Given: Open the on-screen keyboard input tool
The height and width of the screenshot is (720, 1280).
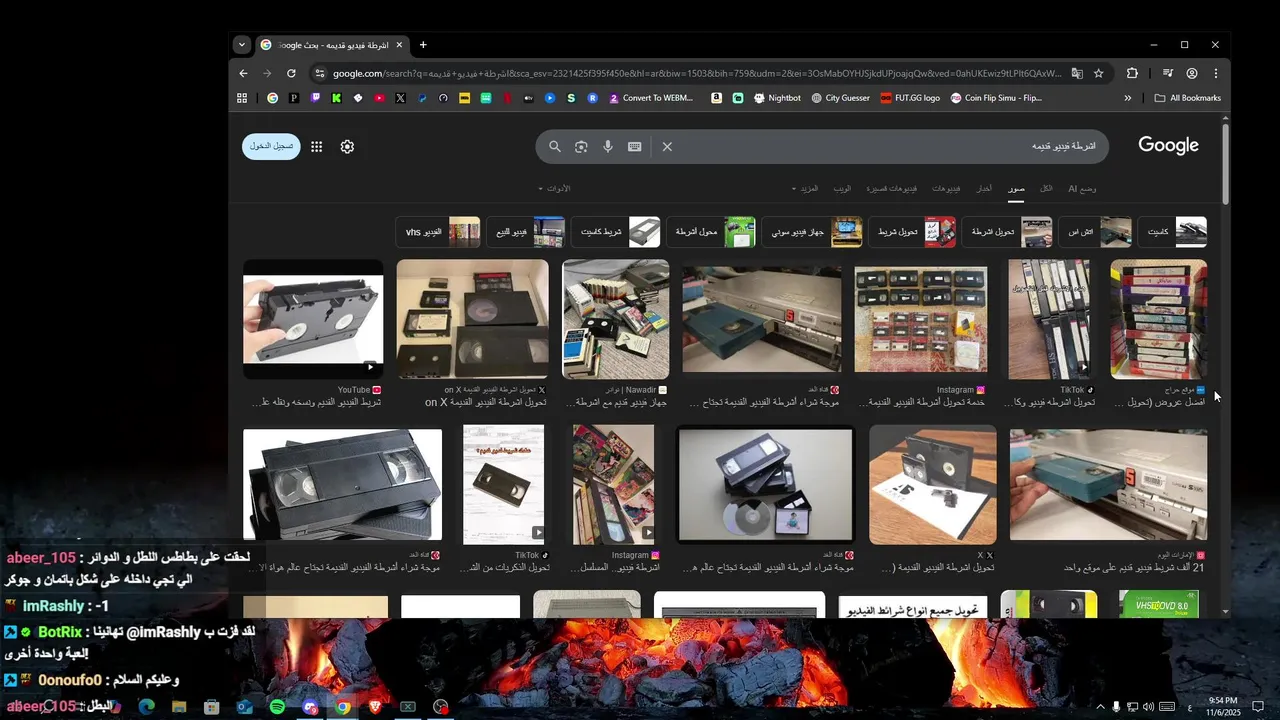Looking at the screenshot, I should [x=634, y=147].
